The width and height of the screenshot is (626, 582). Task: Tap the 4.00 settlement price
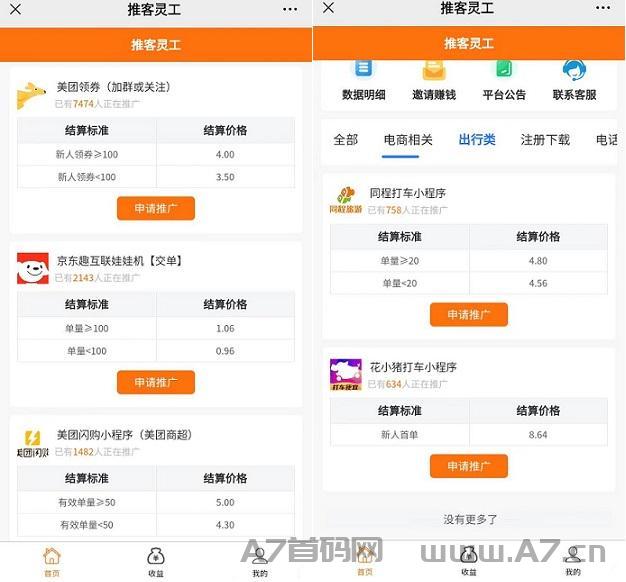(x=225, y=154)
